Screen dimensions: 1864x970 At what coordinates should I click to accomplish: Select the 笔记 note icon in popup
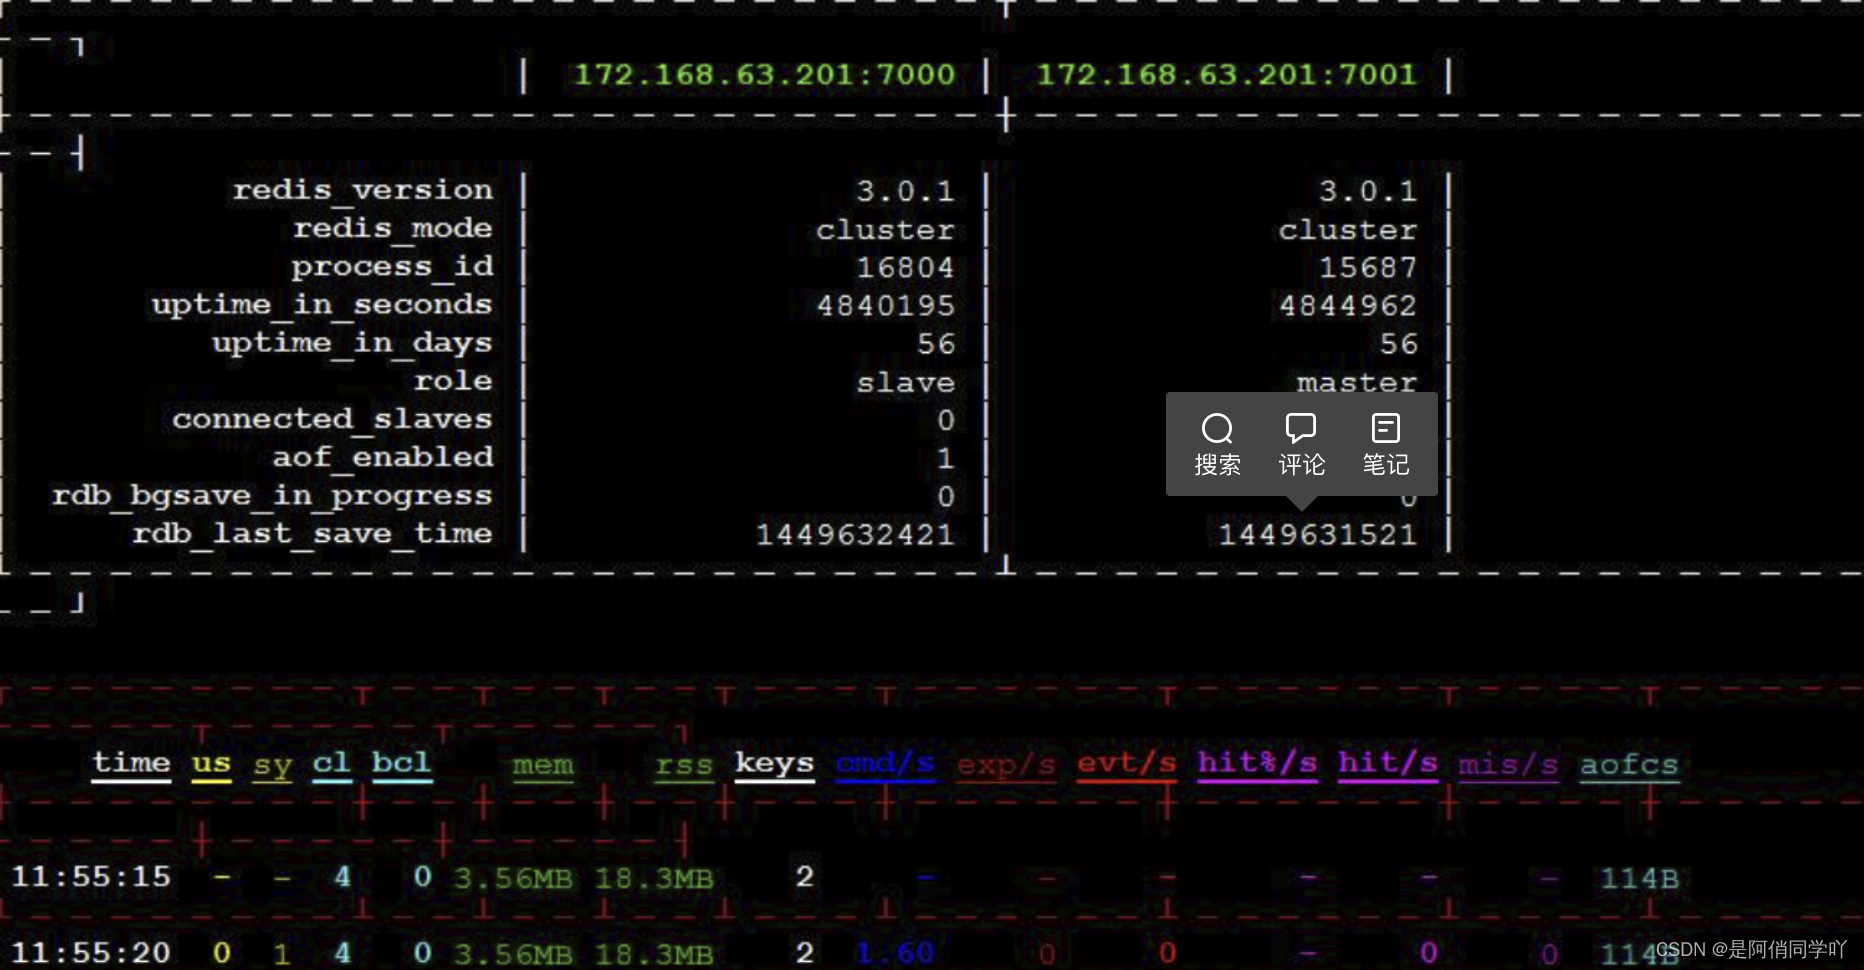[x=1386, y=429]
